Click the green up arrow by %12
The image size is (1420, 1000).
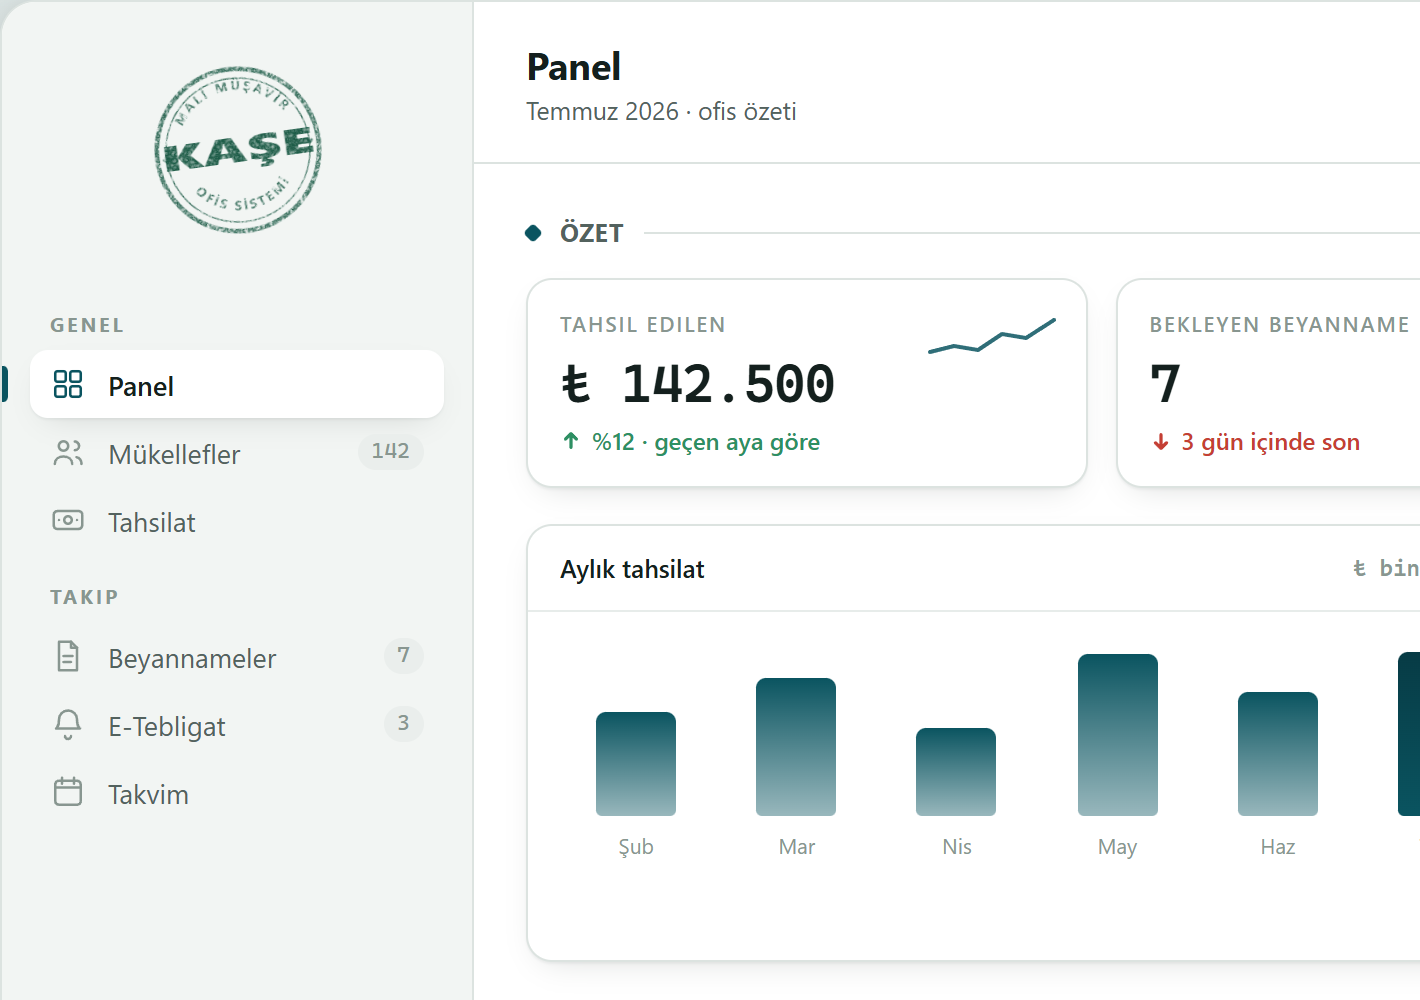571,441
